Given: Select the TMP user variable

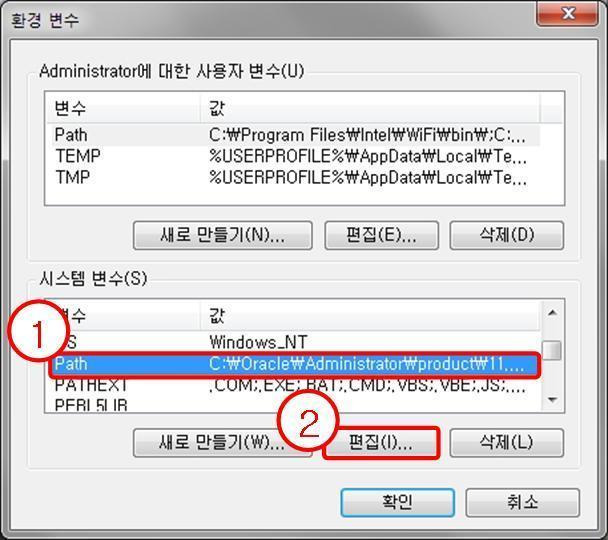Looking at the screenshot, I should (x=296, y=178).
